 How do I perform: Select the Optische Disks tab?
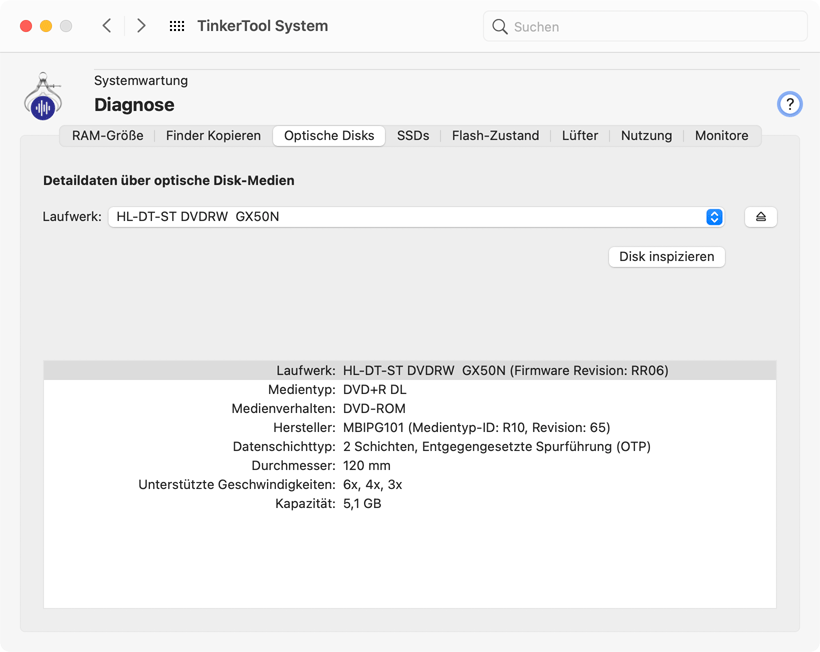329,135
